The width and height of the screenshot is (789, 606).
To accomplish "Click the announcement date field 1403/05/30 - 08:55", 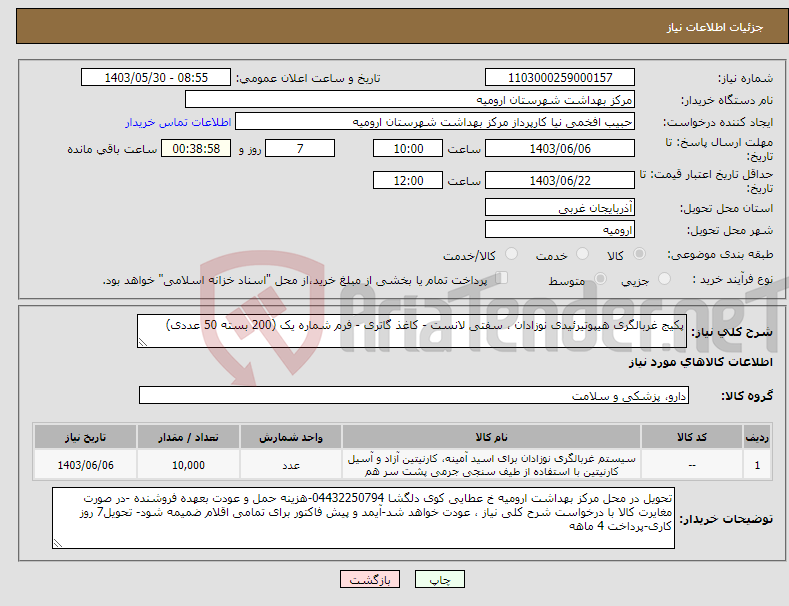I will coord(156,78).
